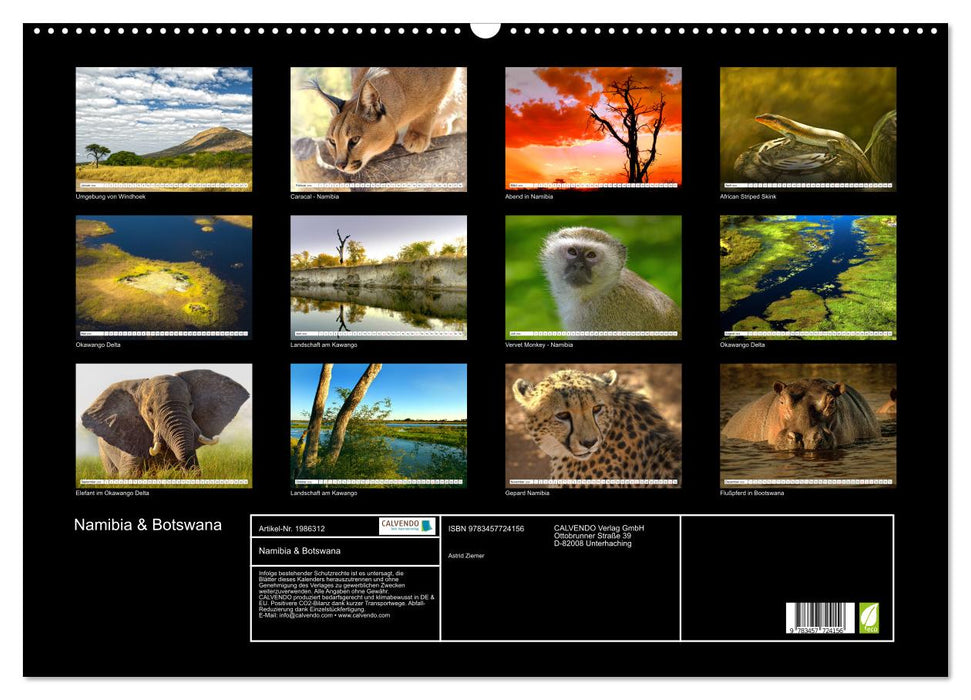
Task: Click the Artikel-Nr. 1986312 label
Action: [x=292, y=528]
